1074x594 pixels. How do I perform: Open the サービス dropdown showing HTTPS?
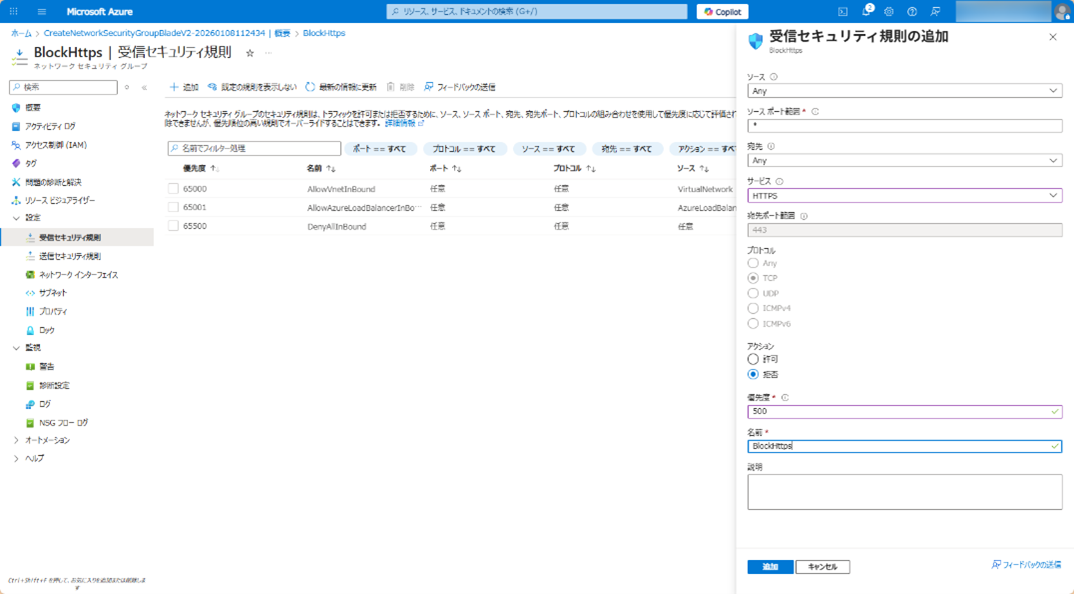[x=904, y=196]
